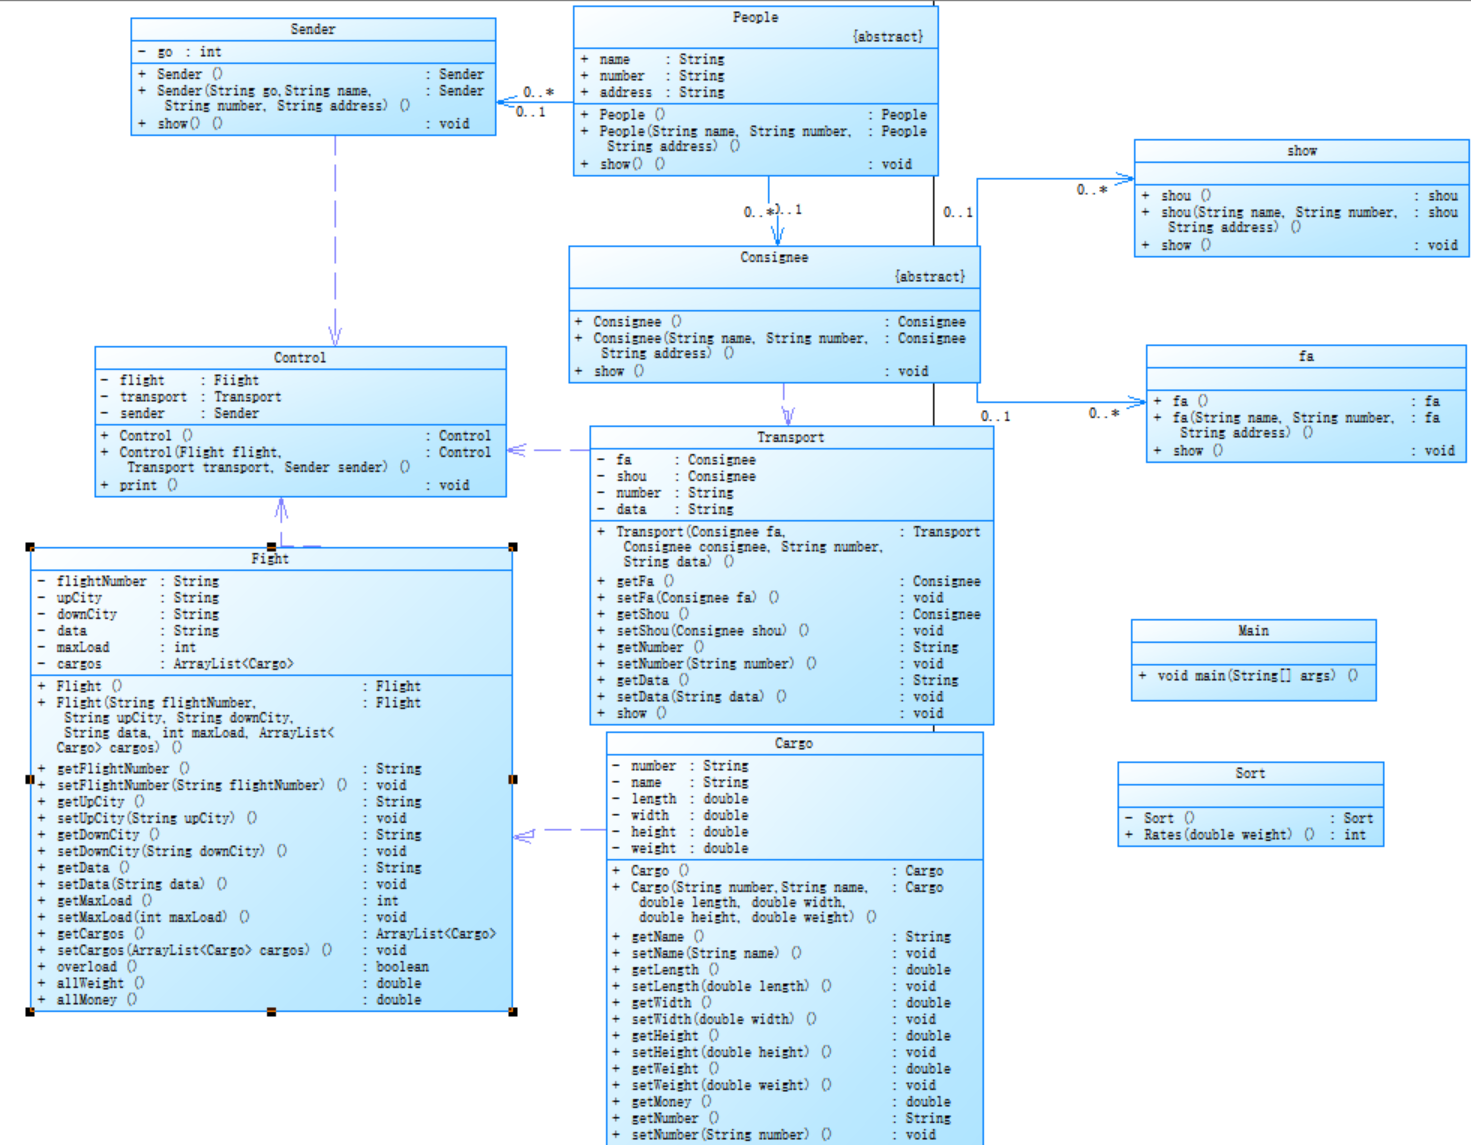Select the Control class title

tap(300, 357)
